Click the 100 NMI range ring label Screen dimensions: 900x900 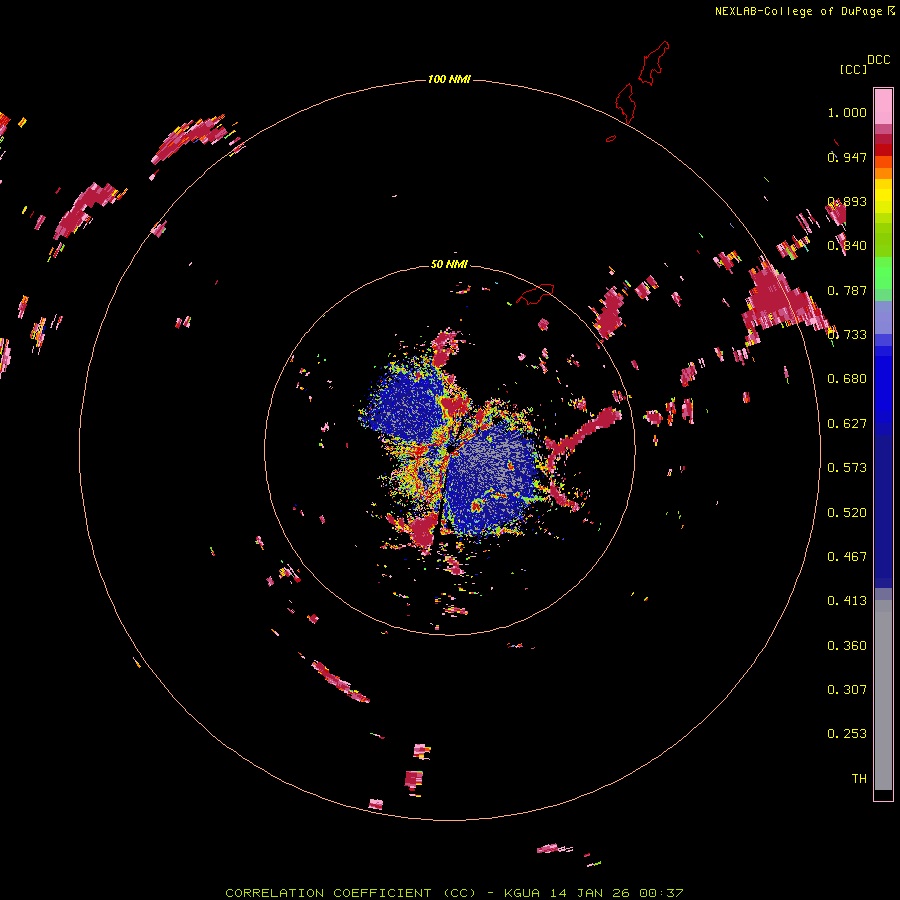pyautogui.click(x=449, y=79)
